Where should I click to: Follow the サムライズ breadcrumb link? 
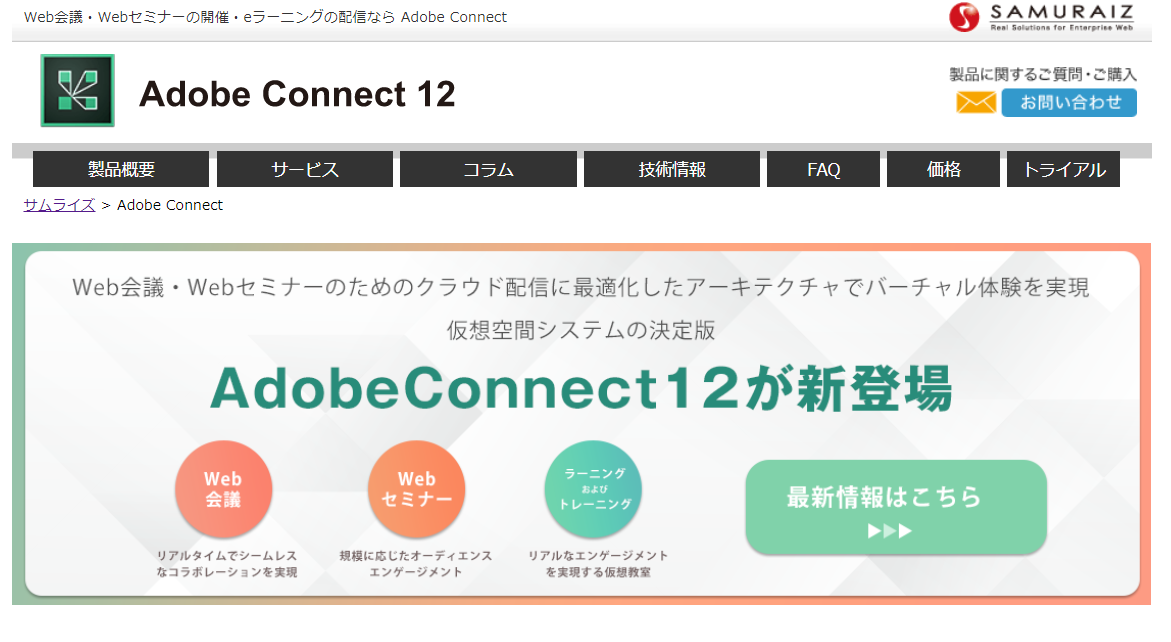(x=59, y=205)
